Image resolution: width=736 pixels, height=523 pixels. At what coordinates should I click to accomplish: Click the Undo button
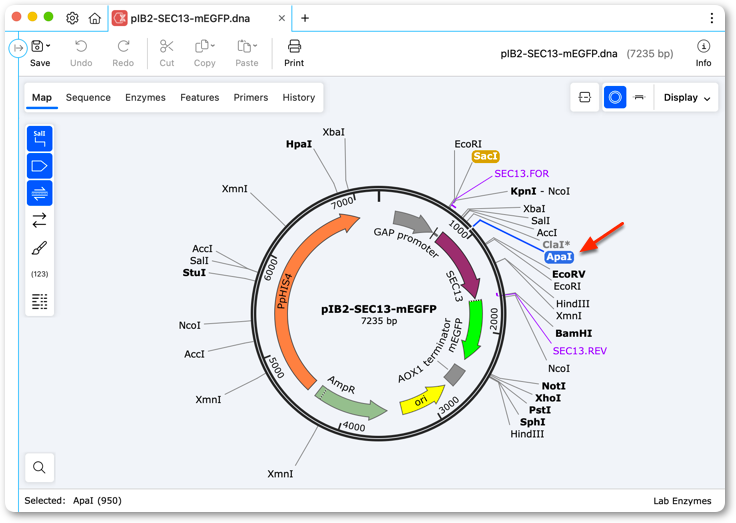click(81, 54)
